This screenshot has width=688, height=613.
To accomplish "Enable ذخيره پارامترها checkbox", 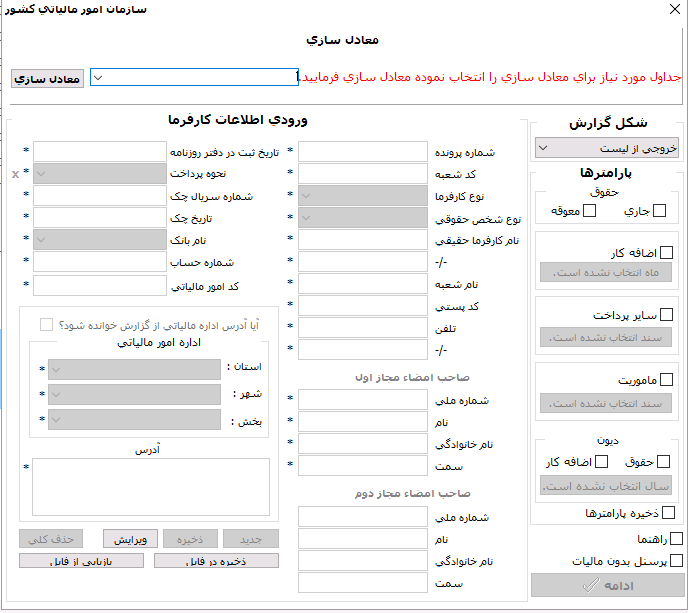I will click(668, 513).
